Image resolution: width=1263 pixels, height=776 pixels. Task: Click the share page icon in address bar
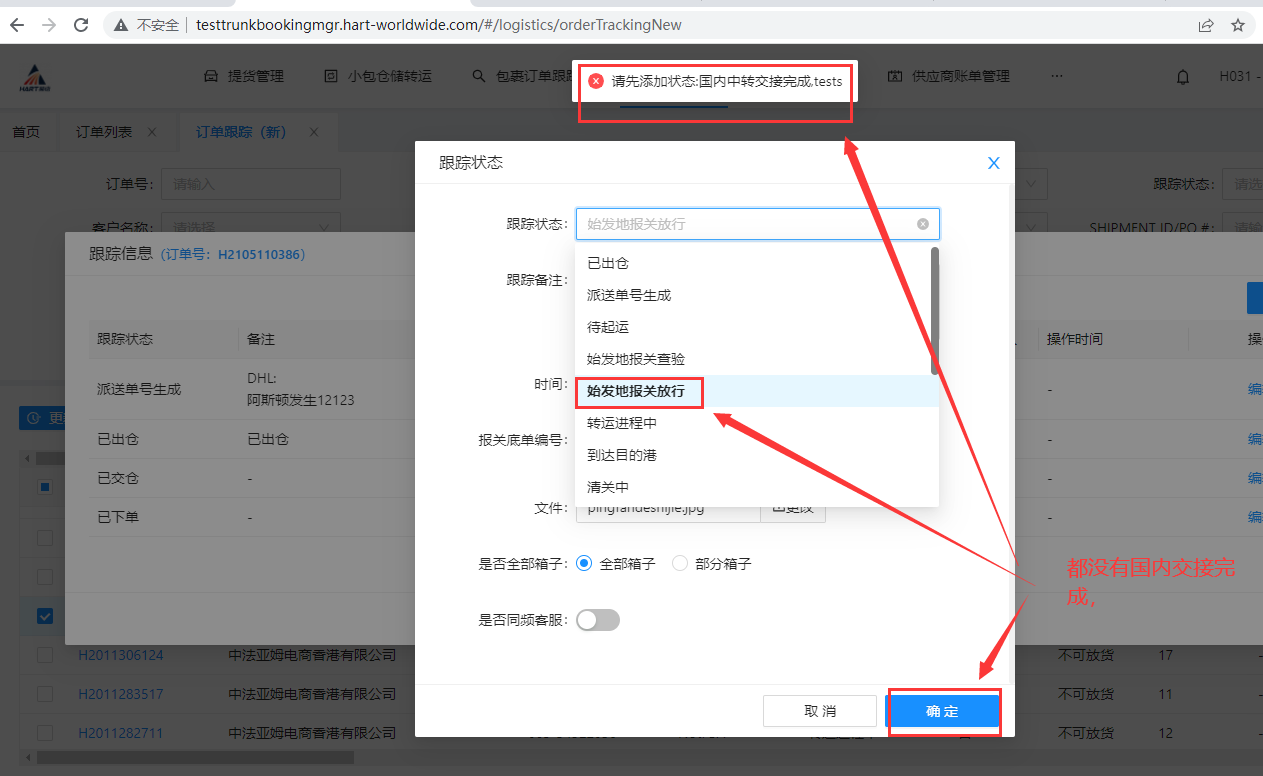pos(1206,25)
